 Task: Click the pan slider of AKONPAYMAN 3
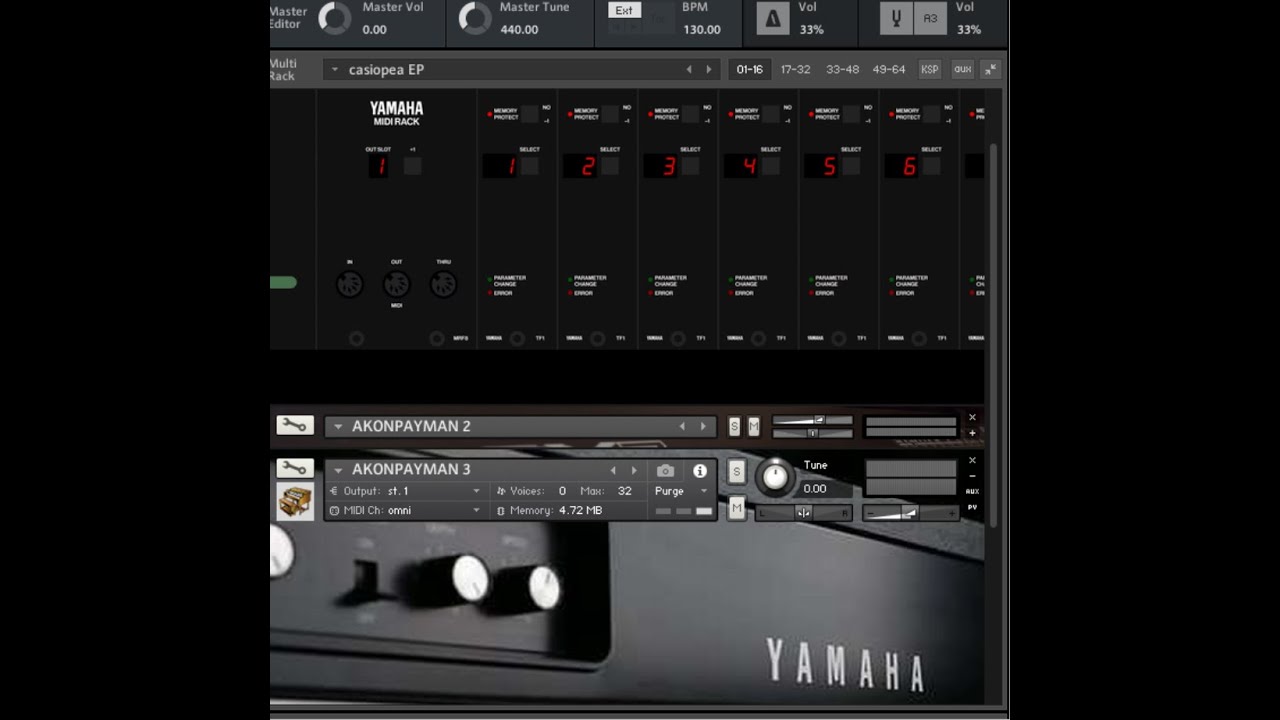(804, 513)
